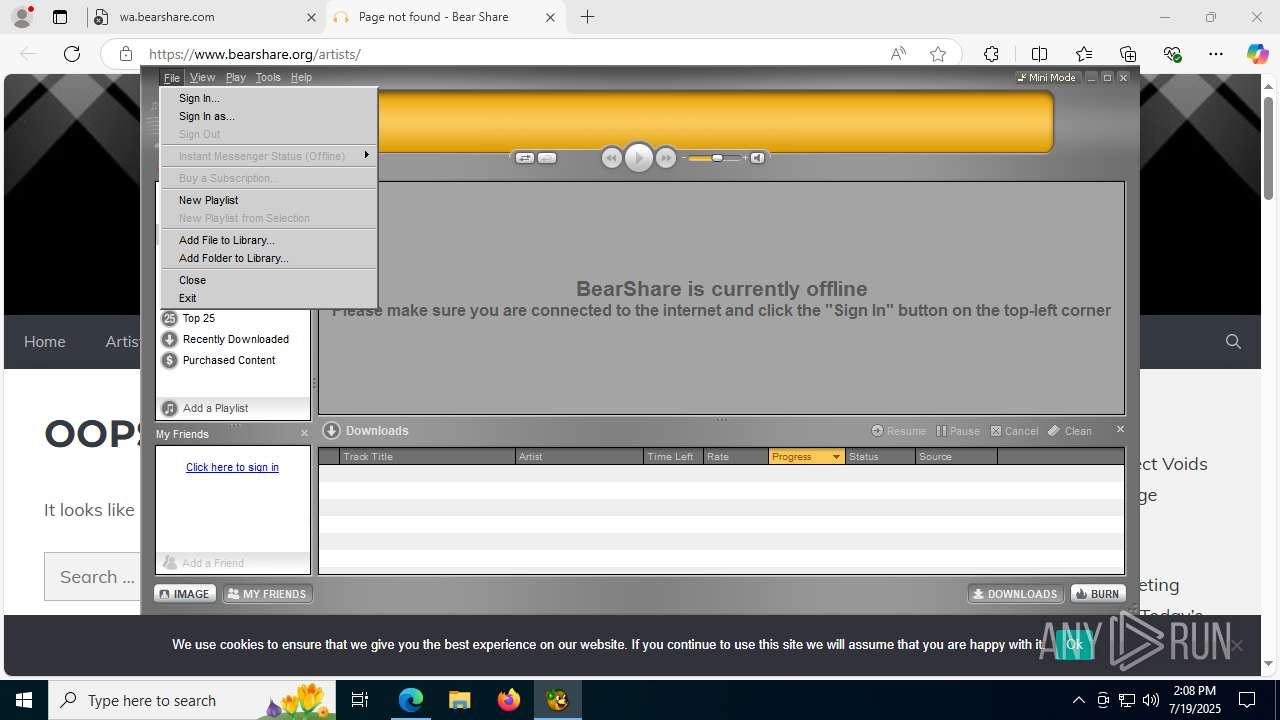Open the Edge Extensions puzzle icon
Image resolution: width=1280 pixels, height=720 pixels.
point(991,54)
